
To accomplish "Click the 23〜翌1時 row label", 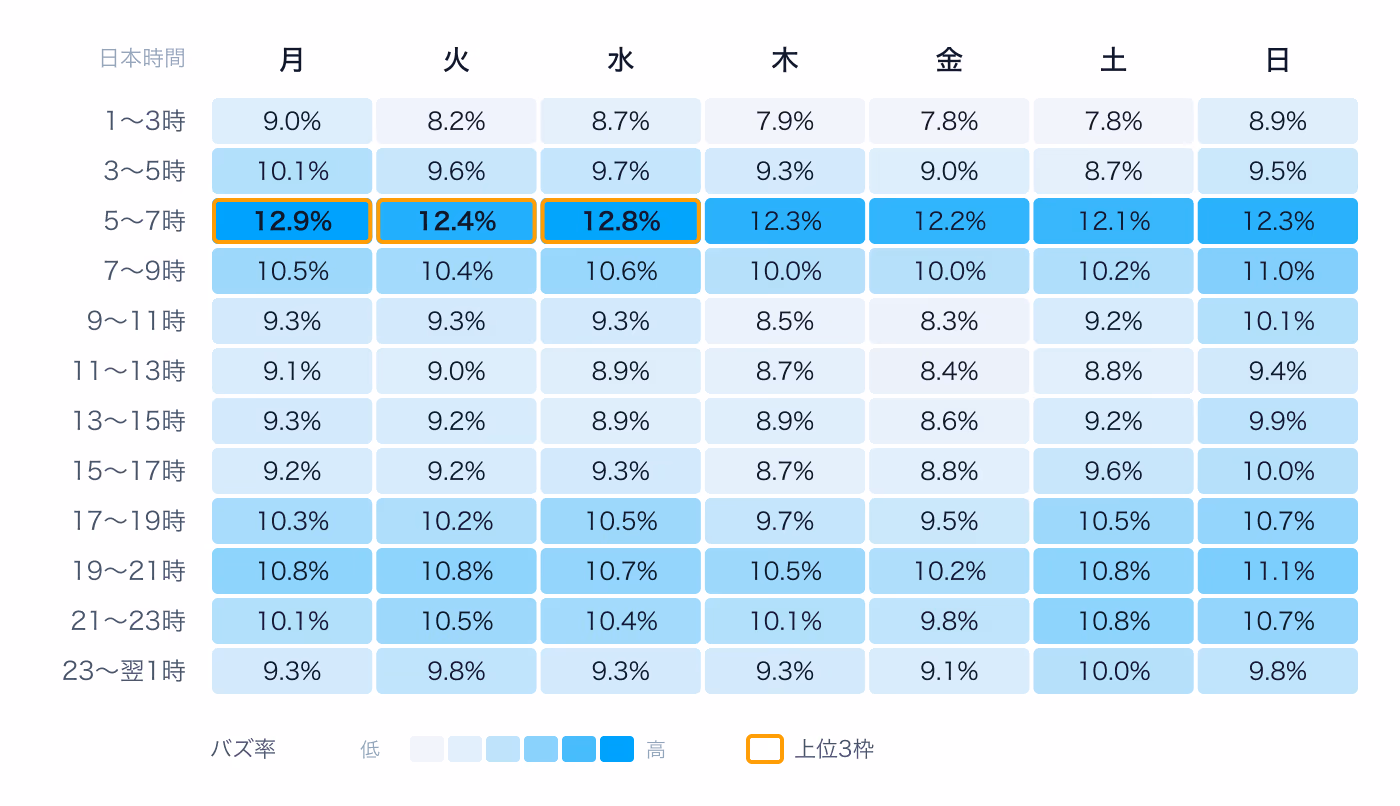I will coord(124,671).
